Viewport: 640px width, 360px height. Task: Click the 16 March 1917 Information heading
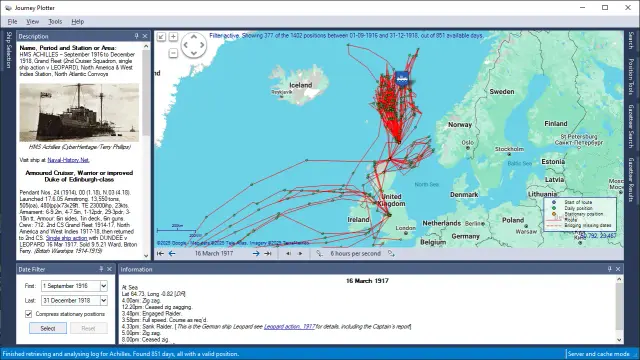367,281
